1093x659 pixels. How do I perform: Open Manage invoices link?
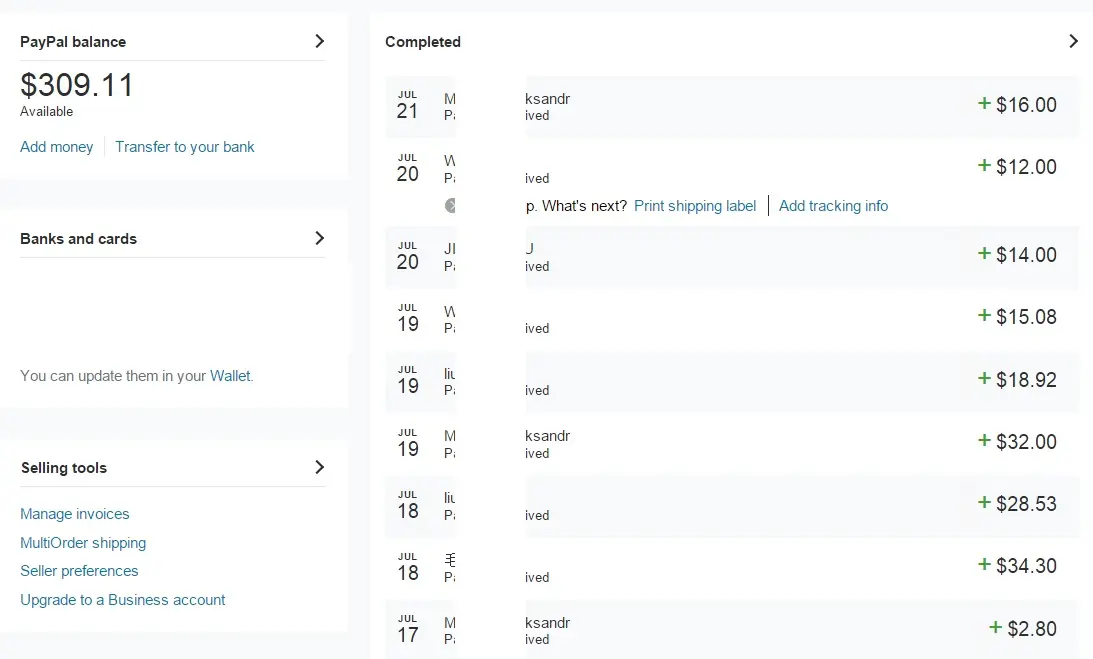pyautogui.click(x=75, y=514)
